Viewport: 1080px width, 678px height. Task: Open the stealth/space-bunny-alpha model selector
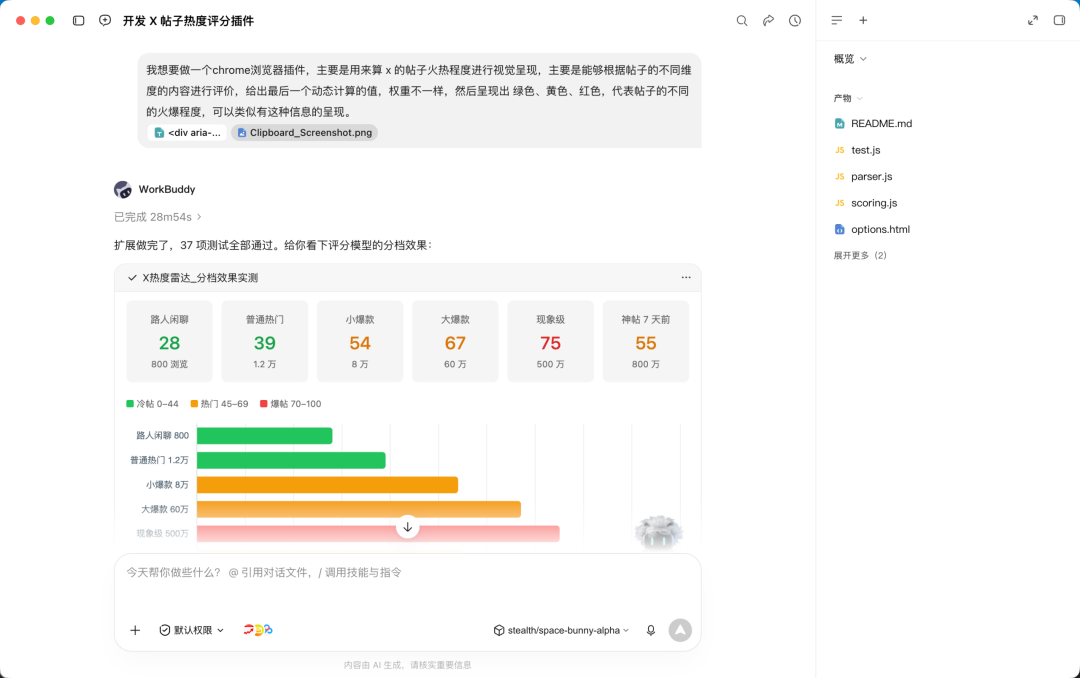click(x=561, y=630)
